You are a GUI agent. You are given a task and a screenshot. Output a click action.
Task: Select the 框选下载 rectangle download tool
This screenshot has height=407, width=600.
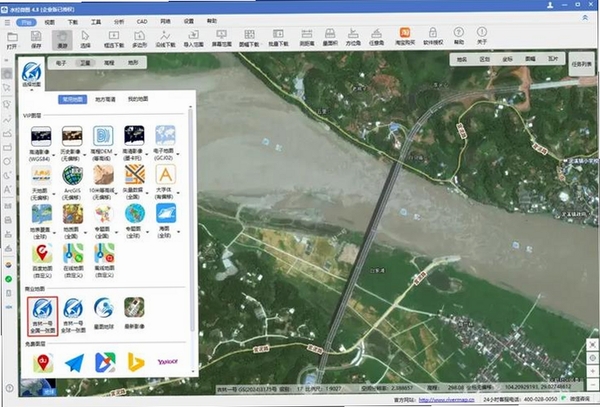[114, 39]
